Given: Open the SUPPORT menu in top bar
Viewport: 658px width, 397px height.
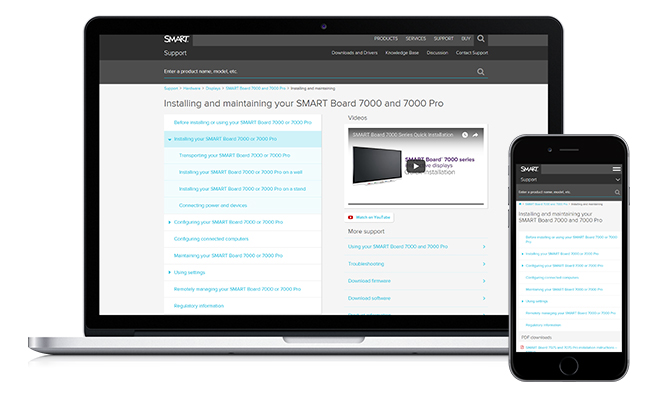Looking at the screenshot, I should (x=444, y=39).
